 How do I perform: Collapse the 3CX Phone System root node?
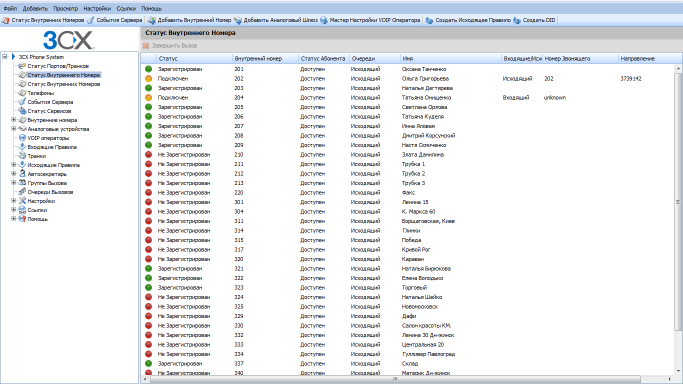5,57
